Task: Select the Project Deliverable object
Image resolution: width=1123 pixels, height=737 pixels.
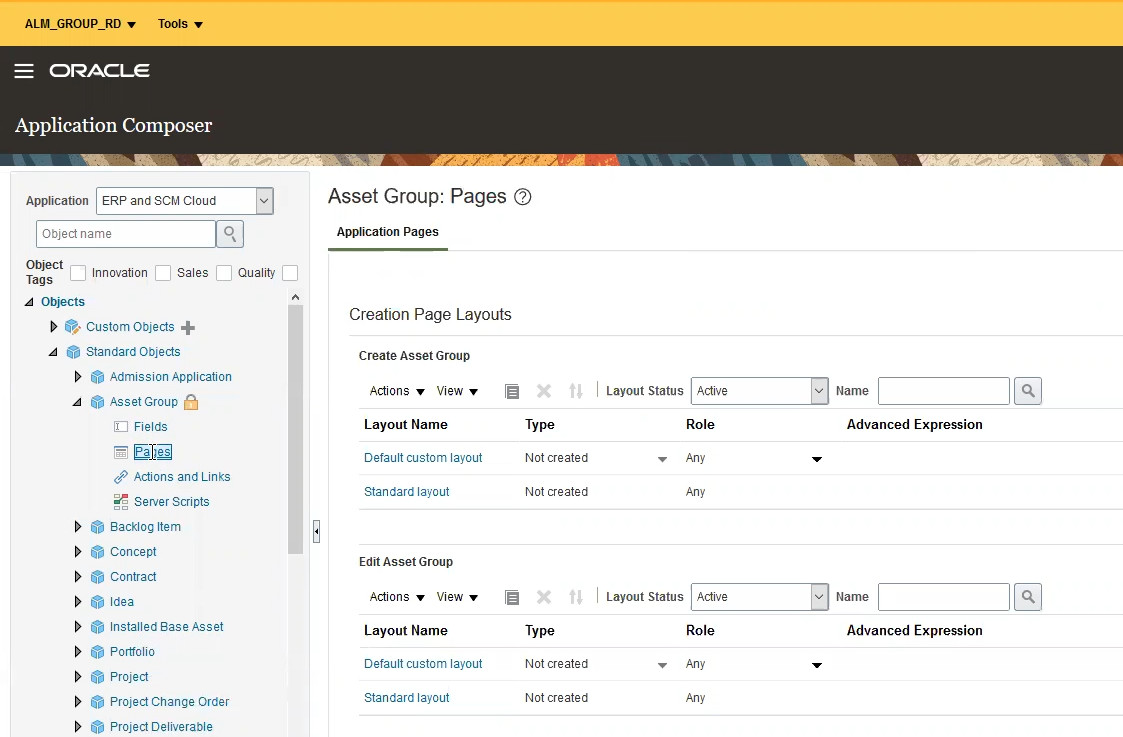Action: (161, 727)
